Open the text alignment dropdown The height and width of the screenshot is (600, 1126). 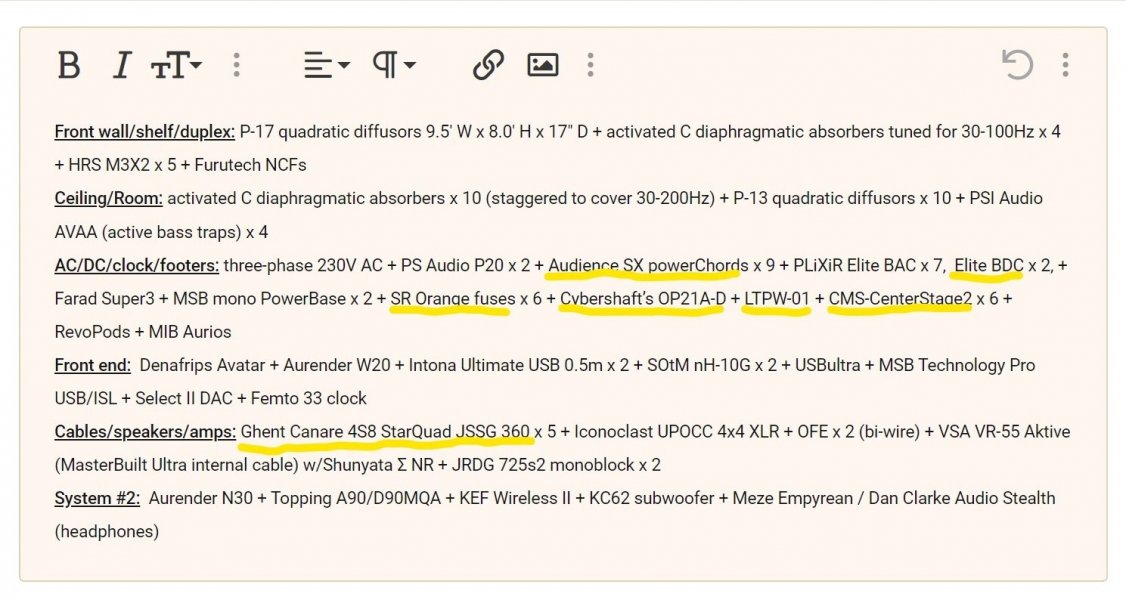pos(327,66)
